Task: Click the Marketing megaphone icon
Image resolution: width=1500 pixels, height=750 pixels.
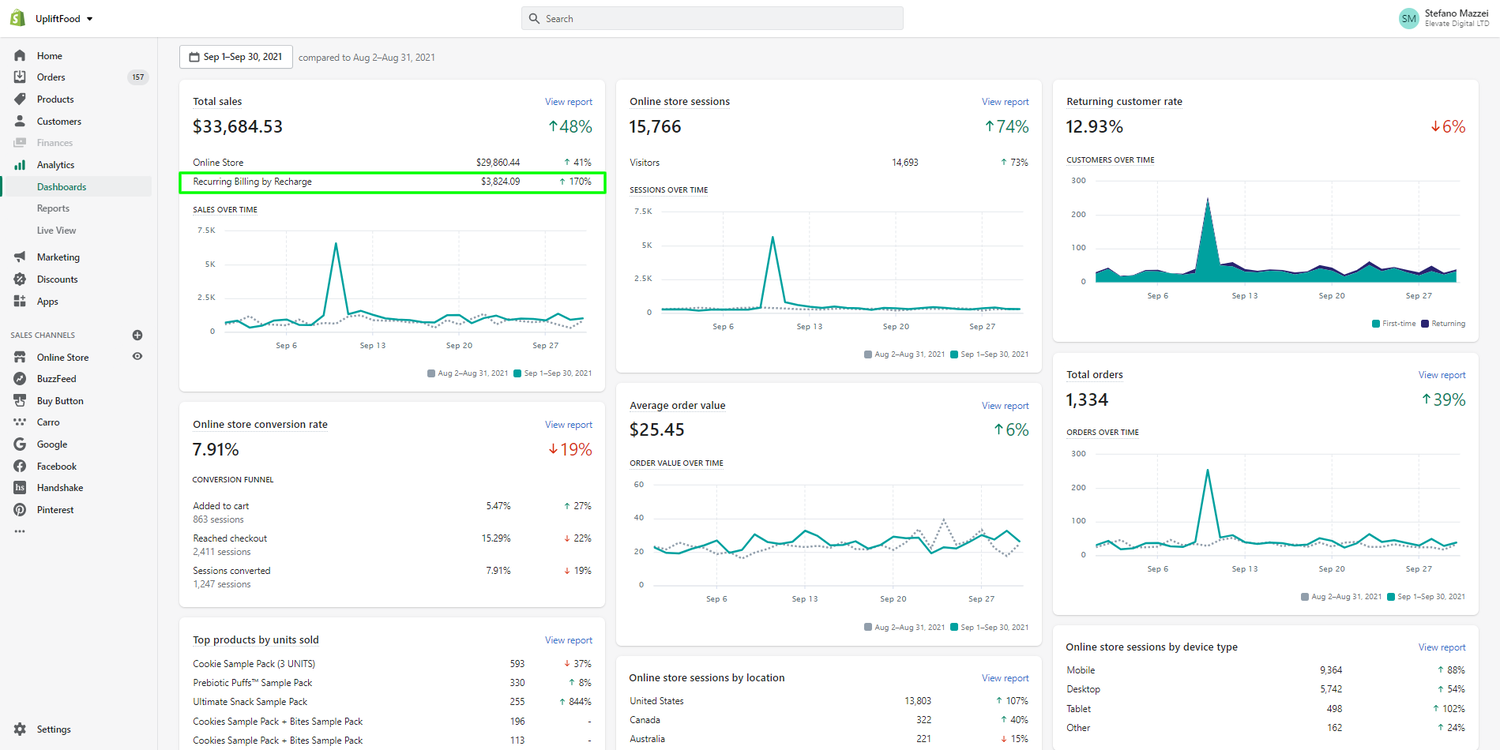Action: tap(20, 257)
